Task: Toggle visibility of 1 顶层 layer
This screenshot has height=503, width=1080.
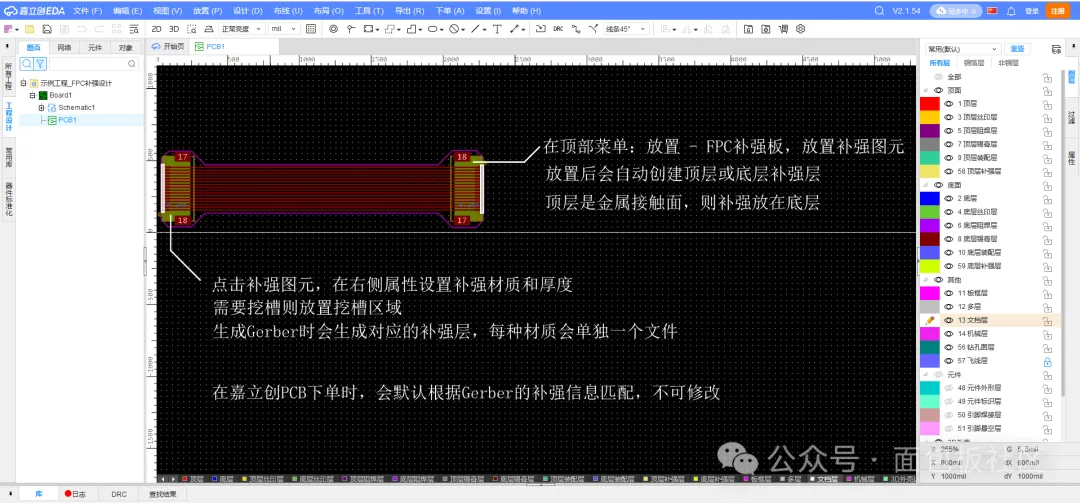Action: point(948,103)
